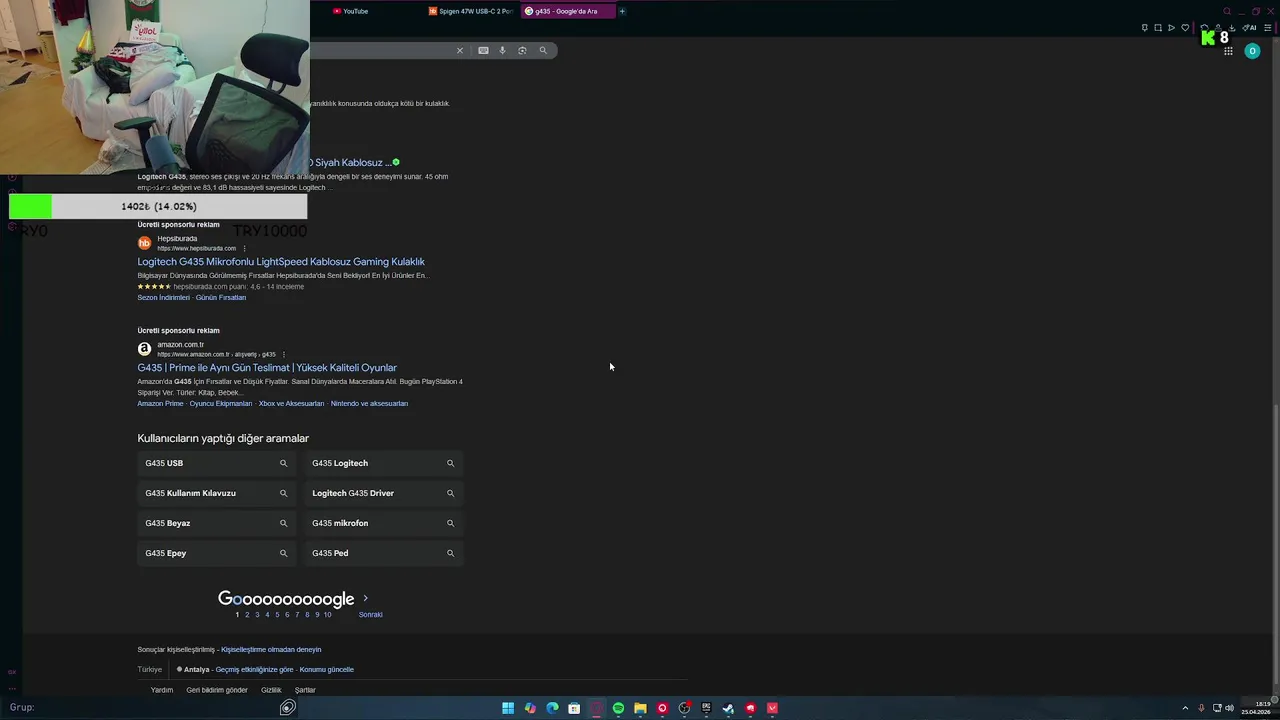Screen dimensions: 1280x720
Task: Click the magnifier search button in search bar
Action: point(543,50)
